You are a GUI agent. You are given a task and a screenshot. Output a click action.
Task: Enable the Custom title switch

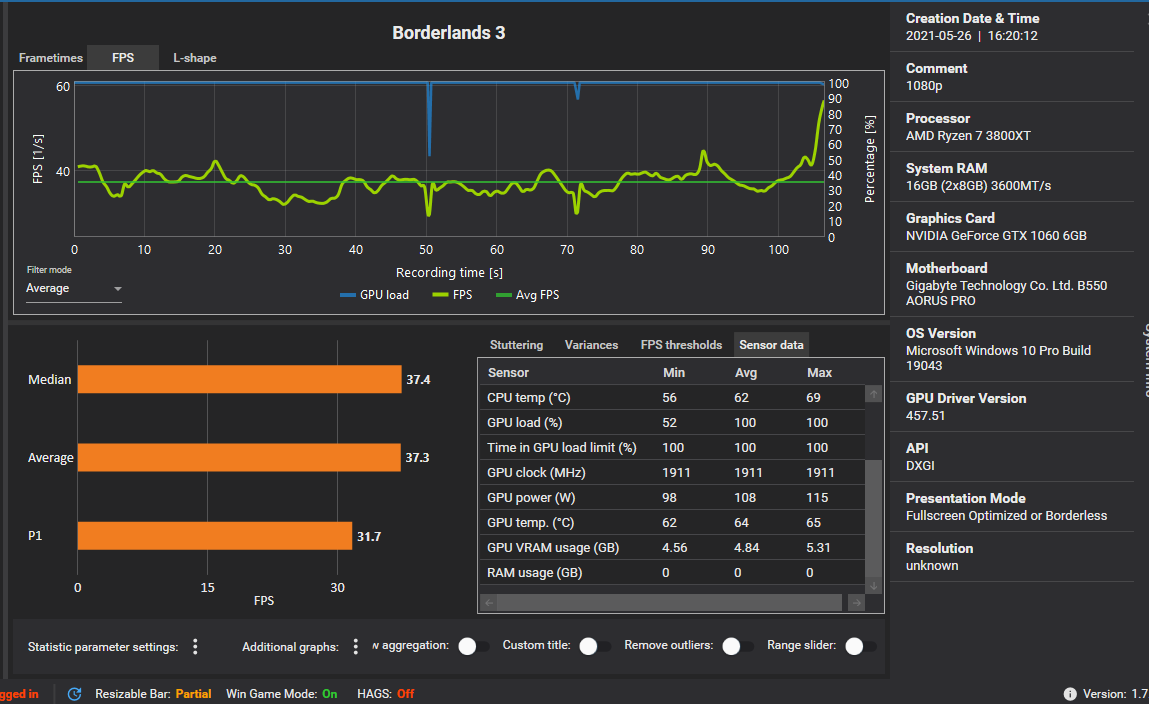(x=594, y=646)
